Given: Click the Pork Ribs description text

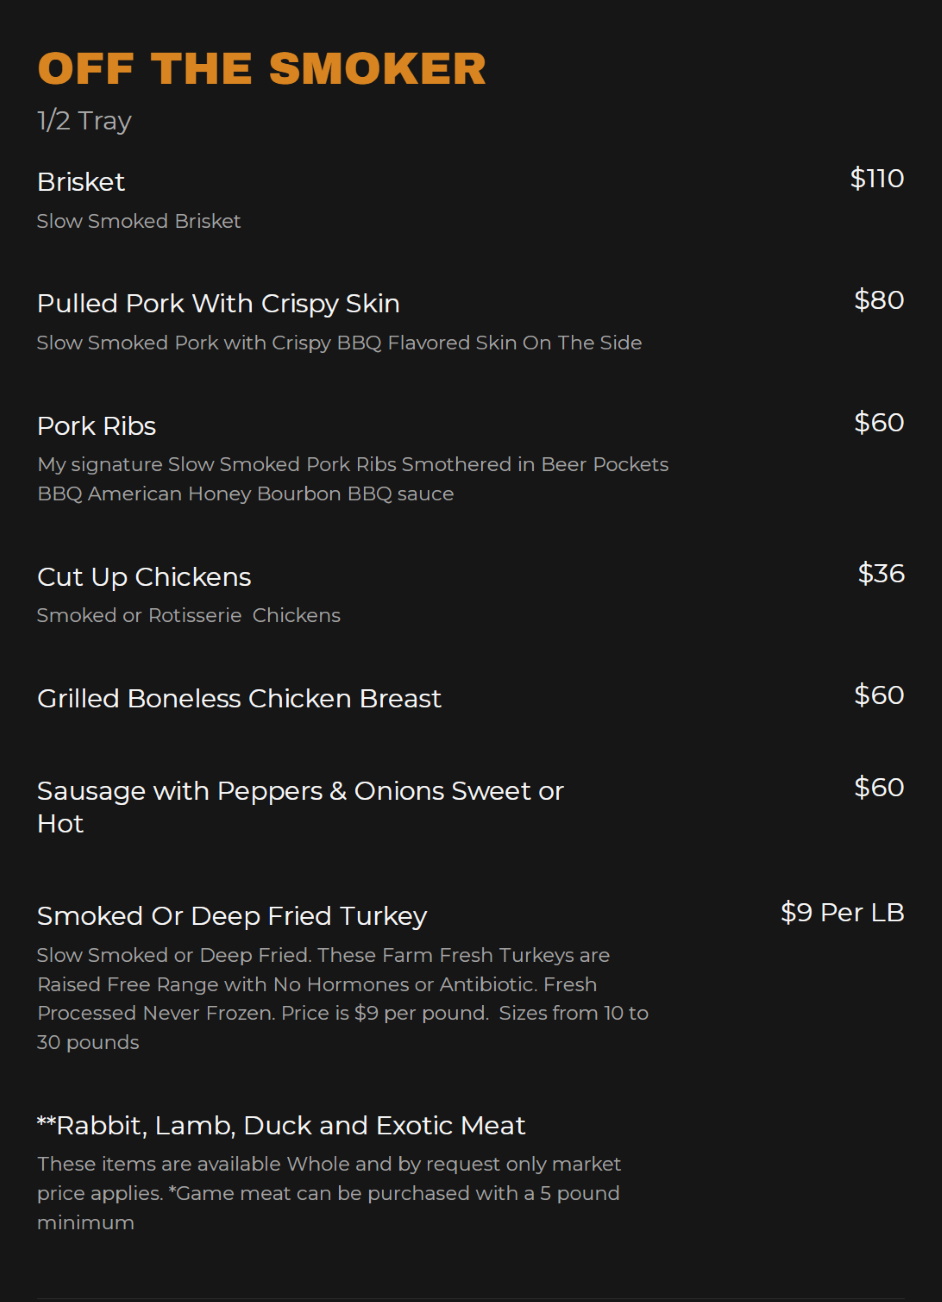Looking at the screenshot, I should pyautogui.click(x=353, y=479).
